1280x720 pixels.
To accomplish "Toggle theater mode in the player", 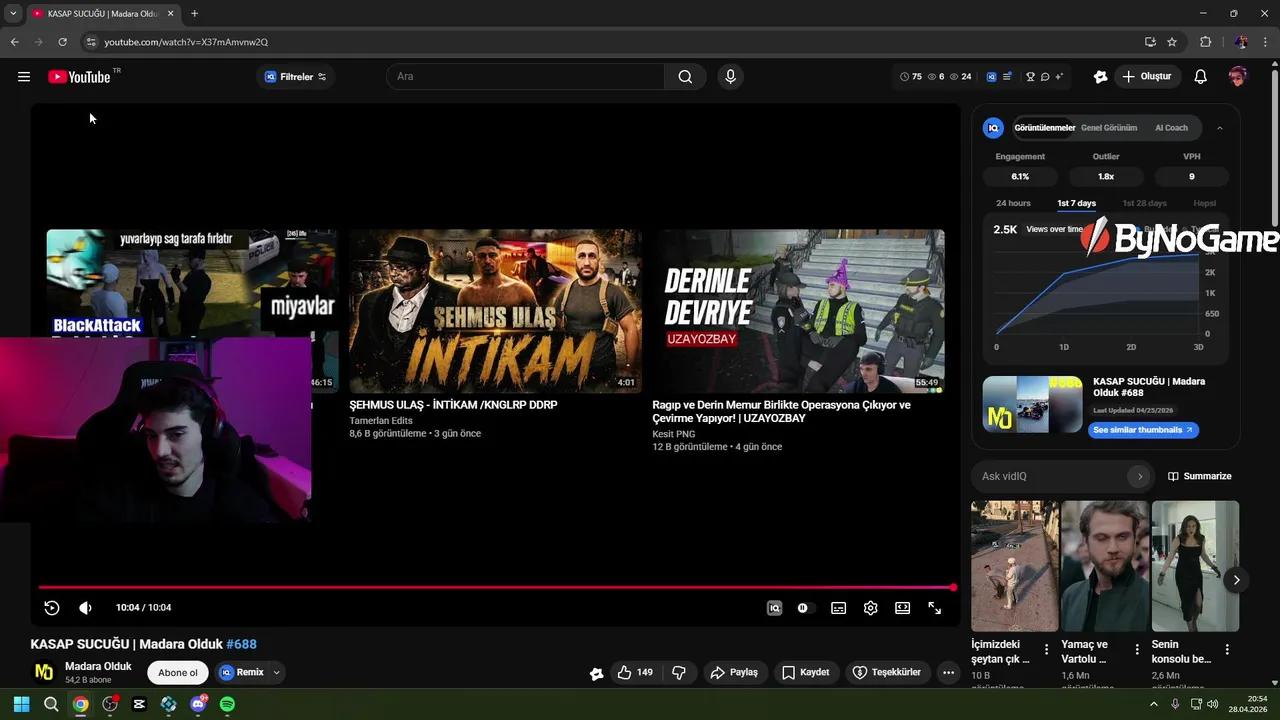I will [902, 608].
